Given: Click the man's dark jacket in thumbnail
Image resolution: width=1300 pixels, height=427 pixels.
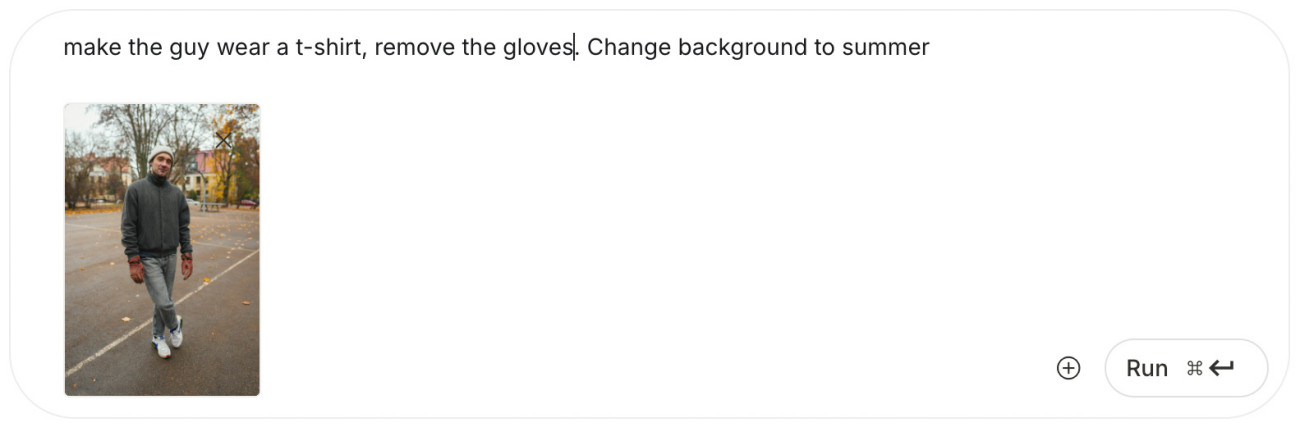Looking at the screenshot, I should click(156, 215).
